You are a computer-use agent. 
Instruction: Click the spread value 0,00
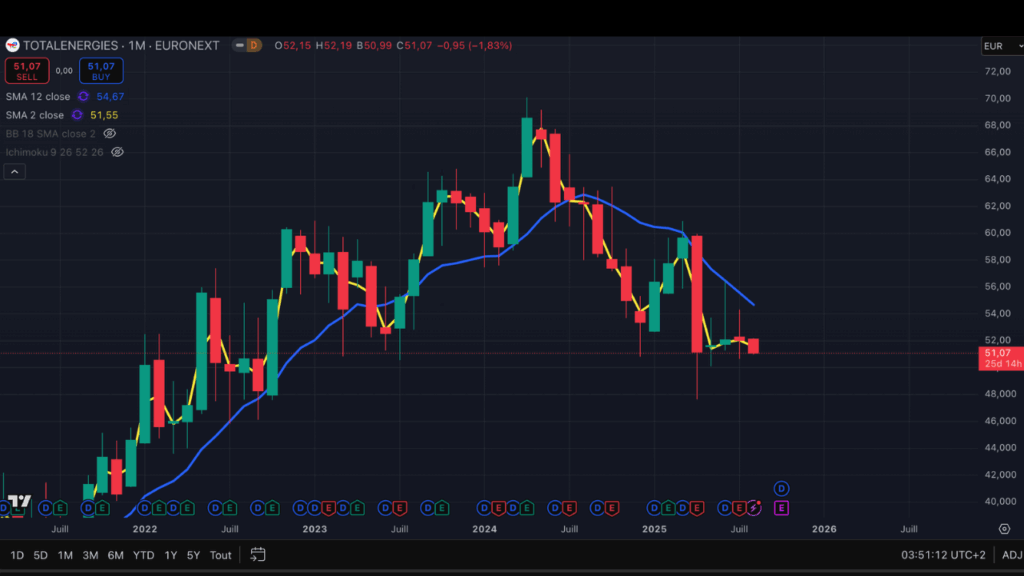64,71
